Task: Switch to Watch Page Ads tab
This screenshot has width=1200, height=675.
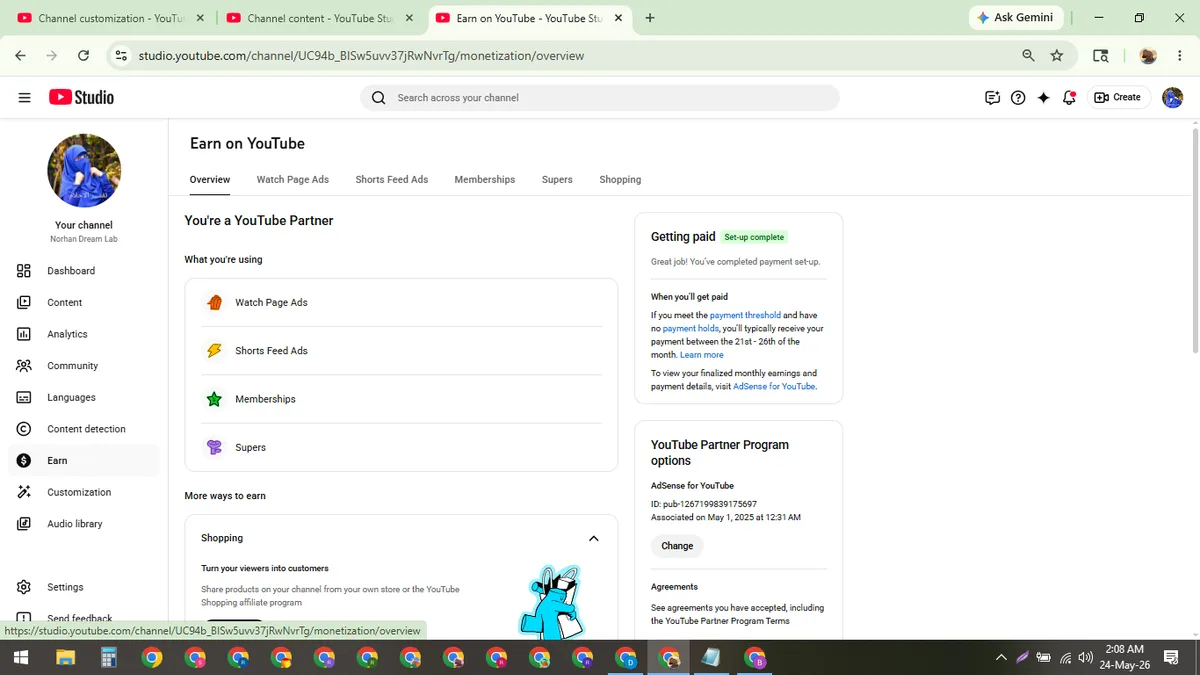Action: (x=292, y=180)
